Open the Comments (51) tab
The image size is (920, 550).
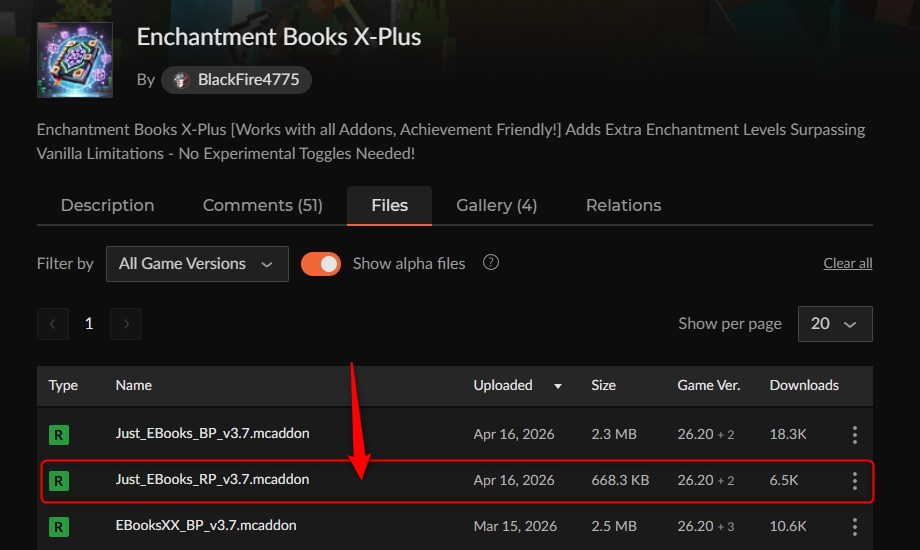pos(262,205)
